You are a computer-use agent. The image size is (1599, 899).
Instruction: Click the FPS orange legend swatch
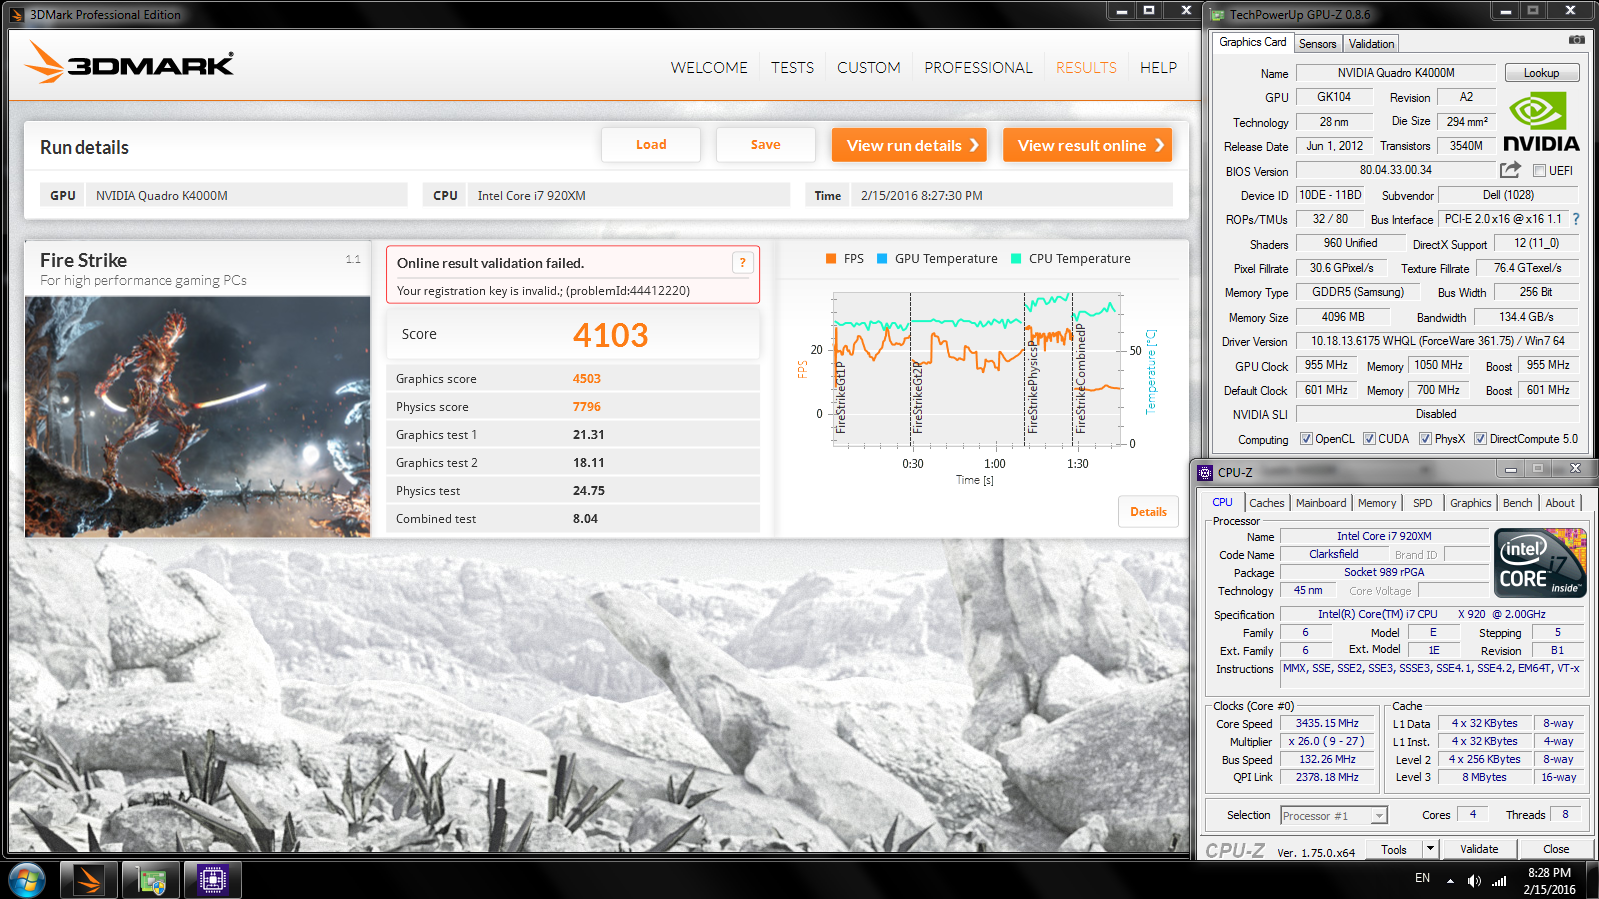(831, 259)
